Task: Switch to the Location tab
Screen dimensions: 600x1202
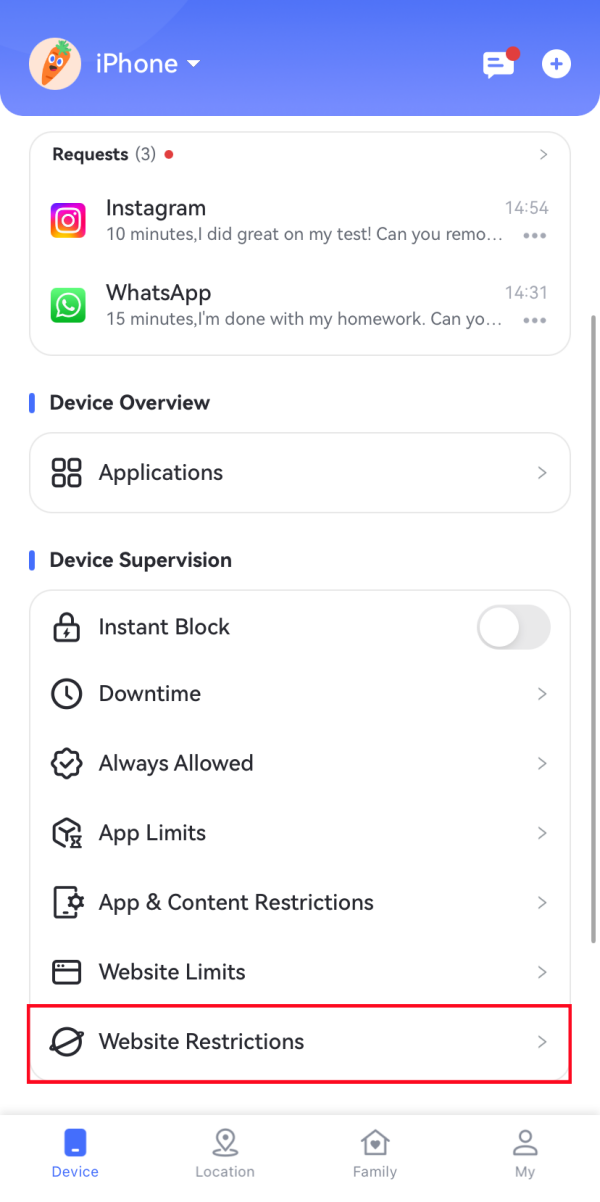Action: [x=225, y=1152]
